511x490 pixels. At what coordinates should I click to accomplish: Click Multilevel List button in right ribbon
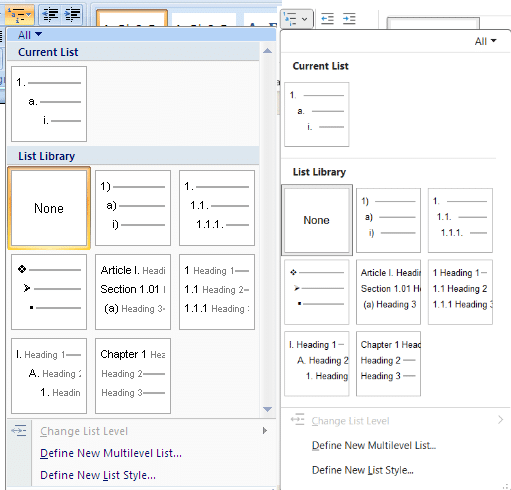[297, 19]
